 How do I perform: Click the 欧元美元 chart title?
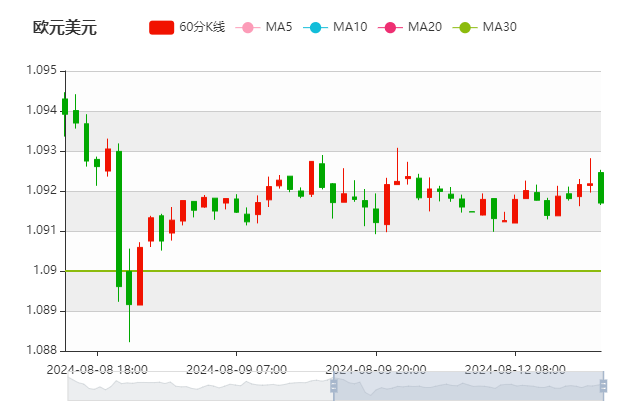tap(65, 28)
